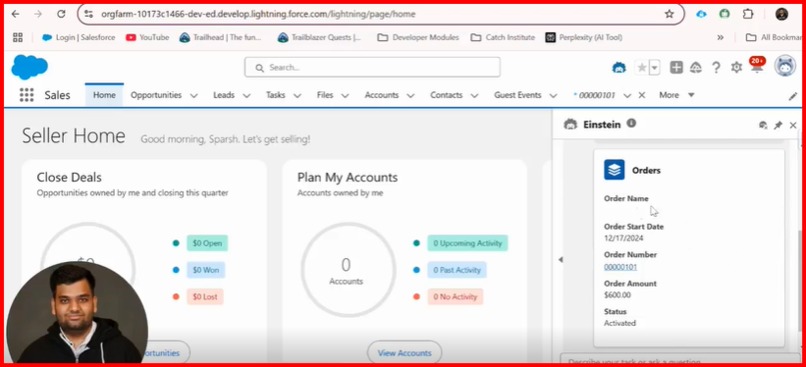
Task: Open the Favorites list dropdown arrow
Action: [654, 67]
